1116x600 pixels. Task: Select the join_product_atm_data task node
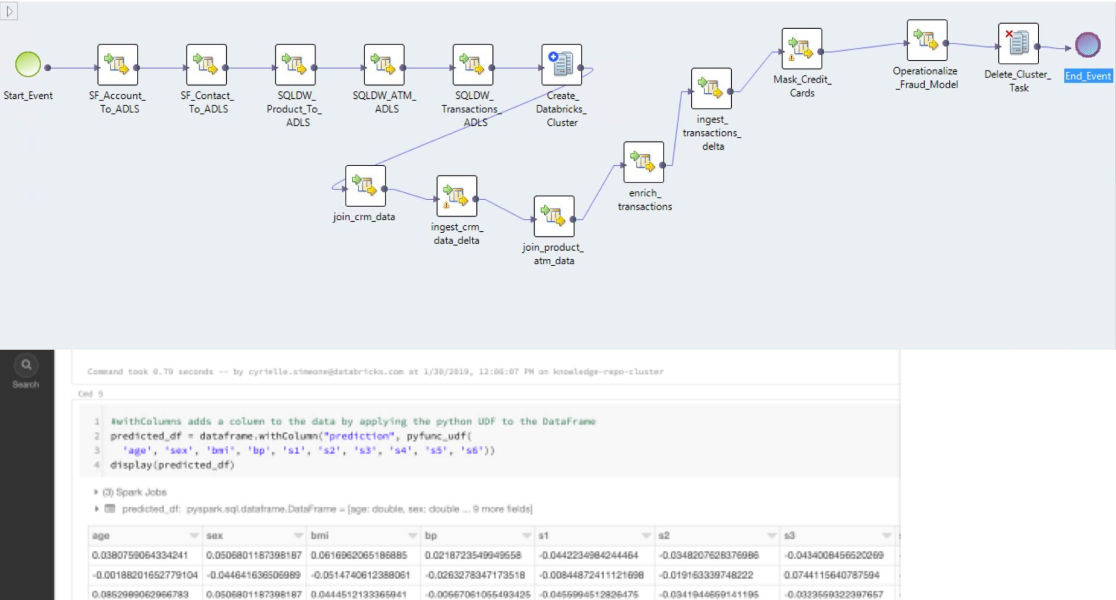click(554, 216)
